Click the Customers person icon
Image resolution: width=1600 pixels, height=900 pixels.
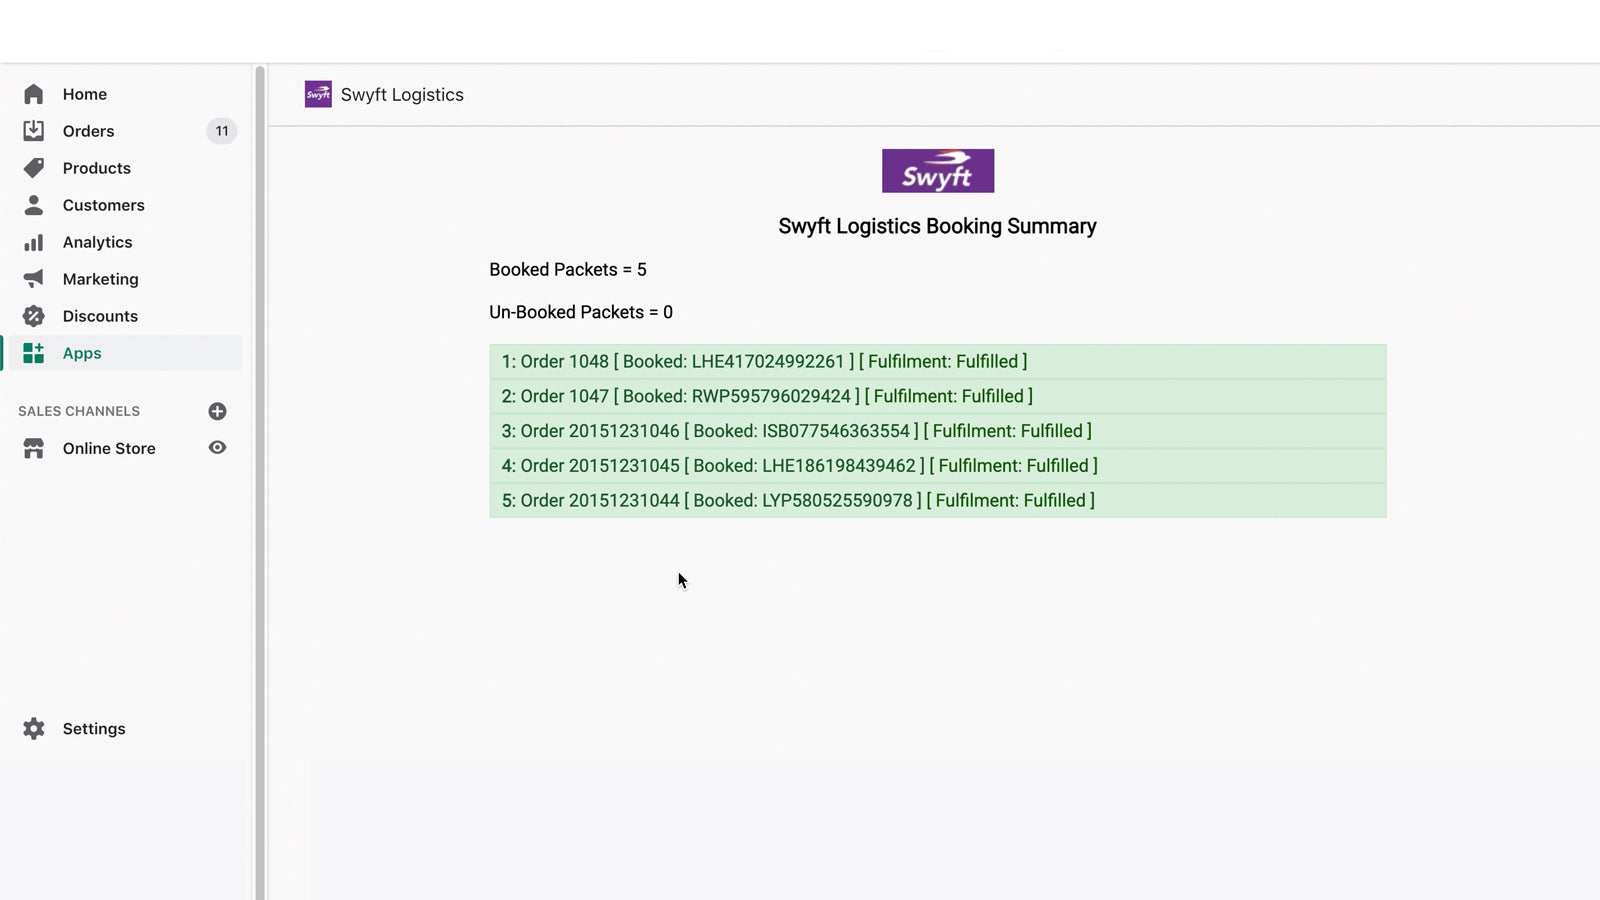point(33,205)
